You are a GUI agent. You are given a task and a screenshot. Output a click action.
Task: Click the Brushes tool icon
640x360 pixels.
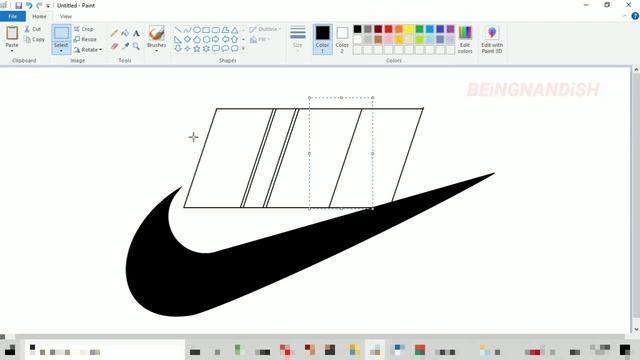[x=156, y=33]
